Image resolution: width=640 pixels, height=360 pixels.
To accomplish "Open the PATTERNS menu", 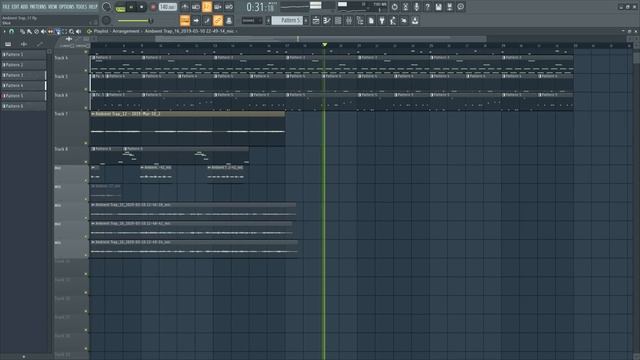I will click(x=38, y=7).
